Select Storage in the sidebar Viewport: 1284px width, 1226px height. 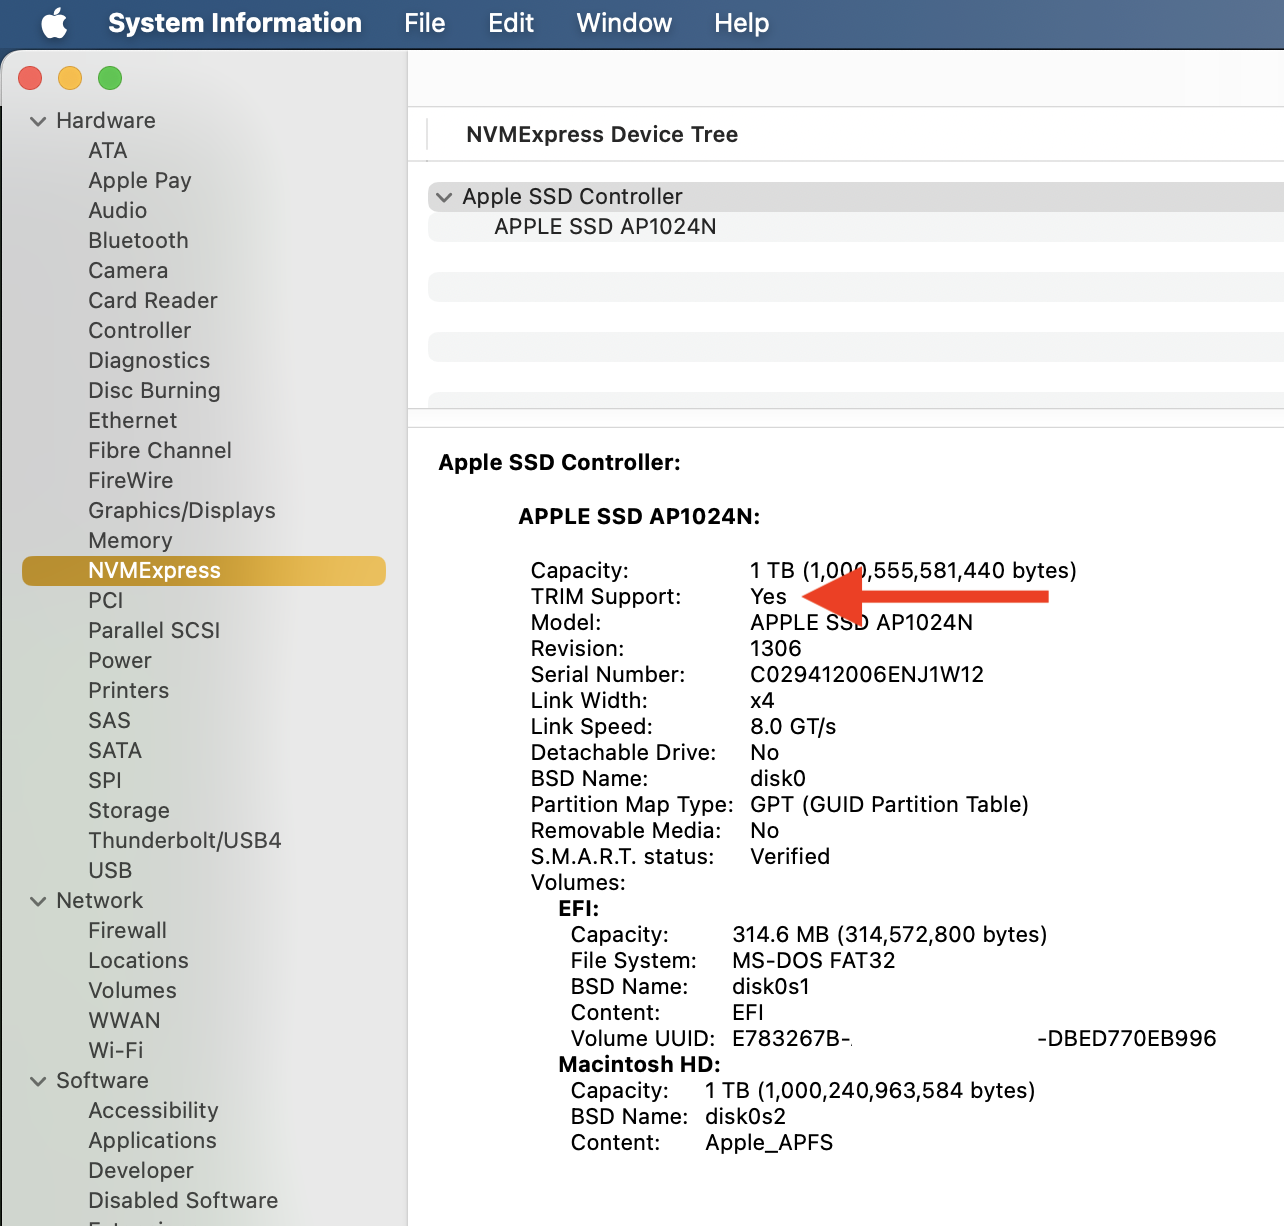(129, 811)
